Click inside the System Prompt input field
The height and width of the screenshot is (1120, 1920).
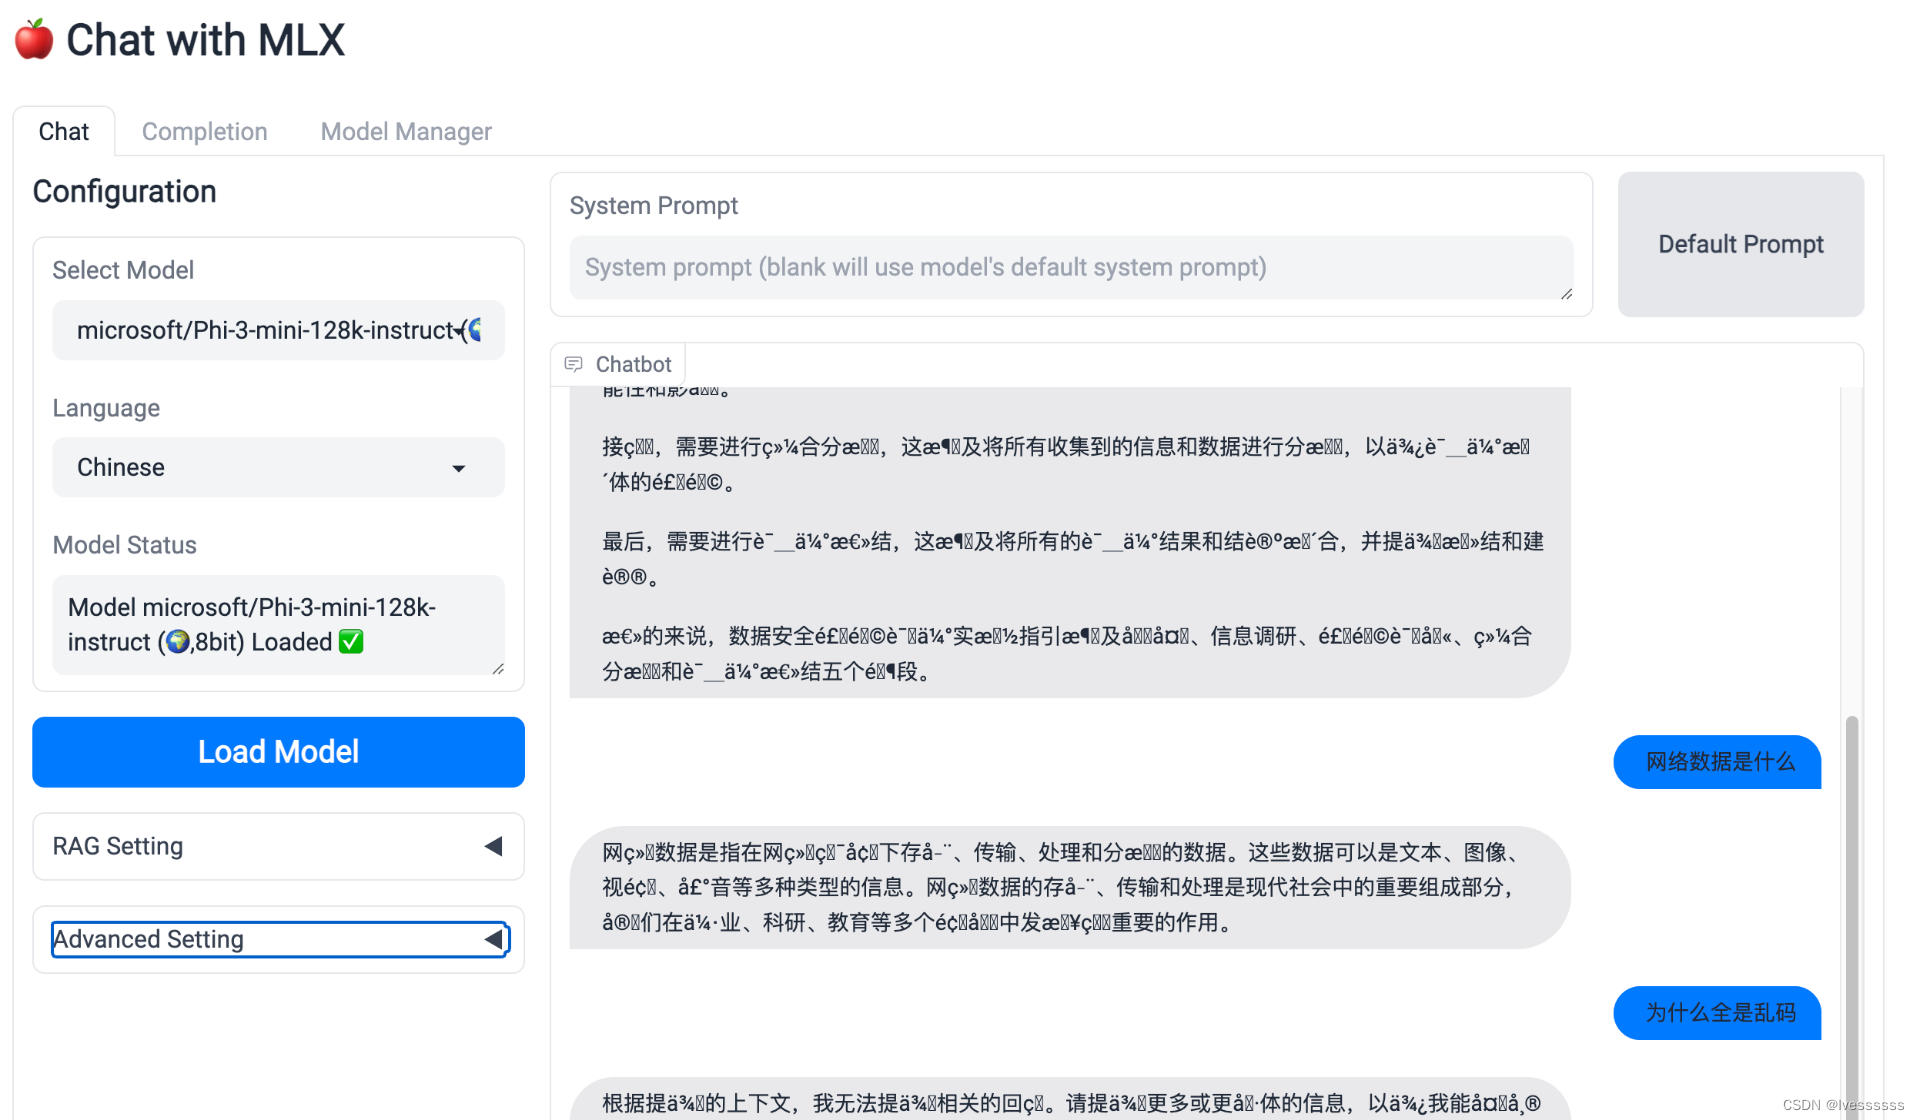click(x=1070, y=268)
